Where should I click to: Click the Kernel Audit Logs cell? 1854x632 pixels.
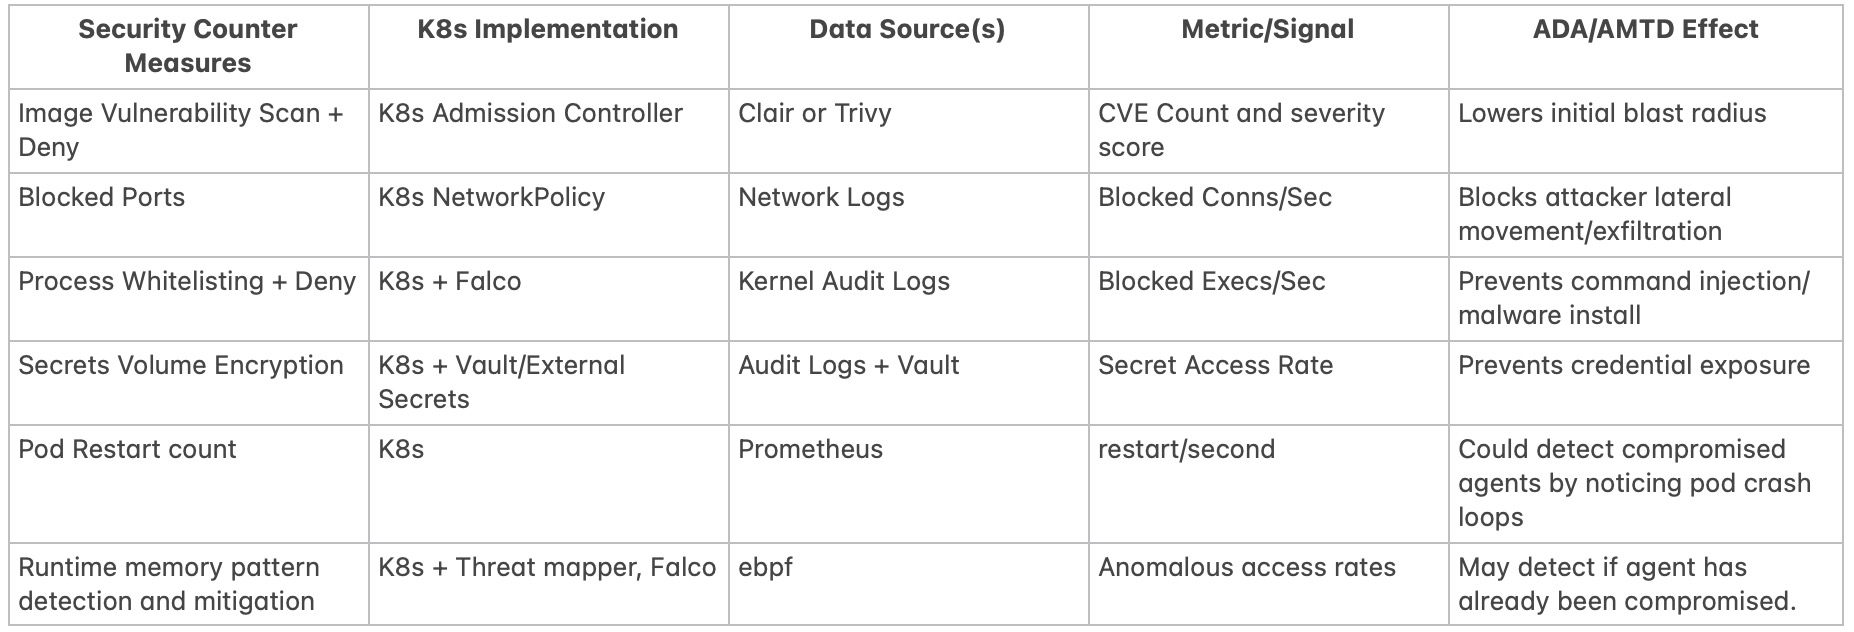(x=844, y=282)
